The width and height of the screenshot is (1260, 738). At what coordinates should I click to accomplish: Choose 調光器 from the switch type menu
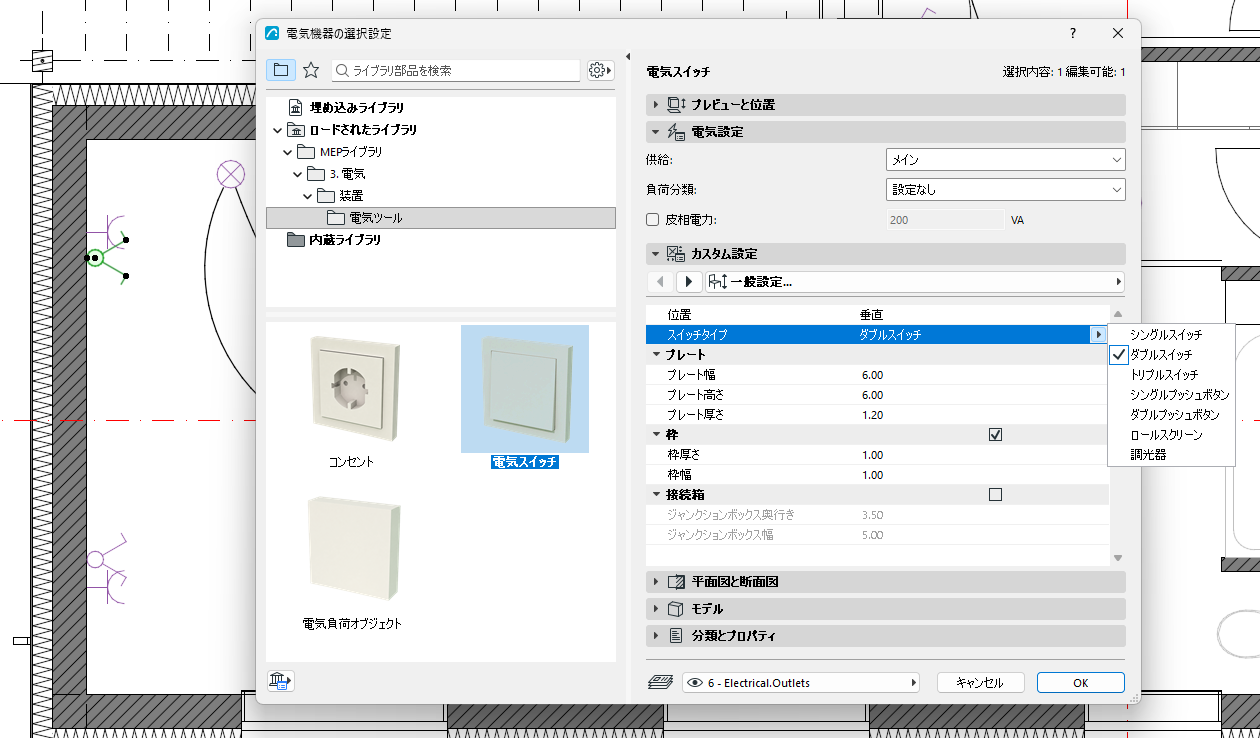1172,455
